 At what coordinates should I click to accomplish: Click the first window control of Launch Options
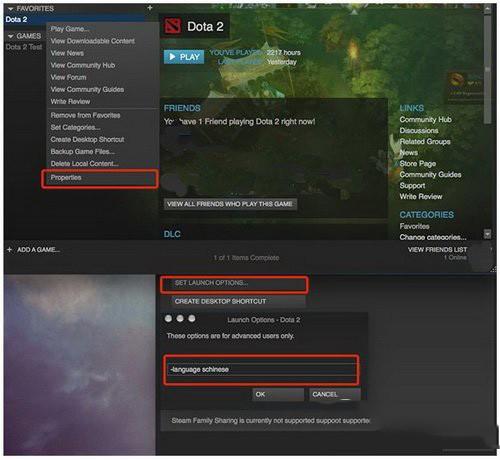(168, 319)
